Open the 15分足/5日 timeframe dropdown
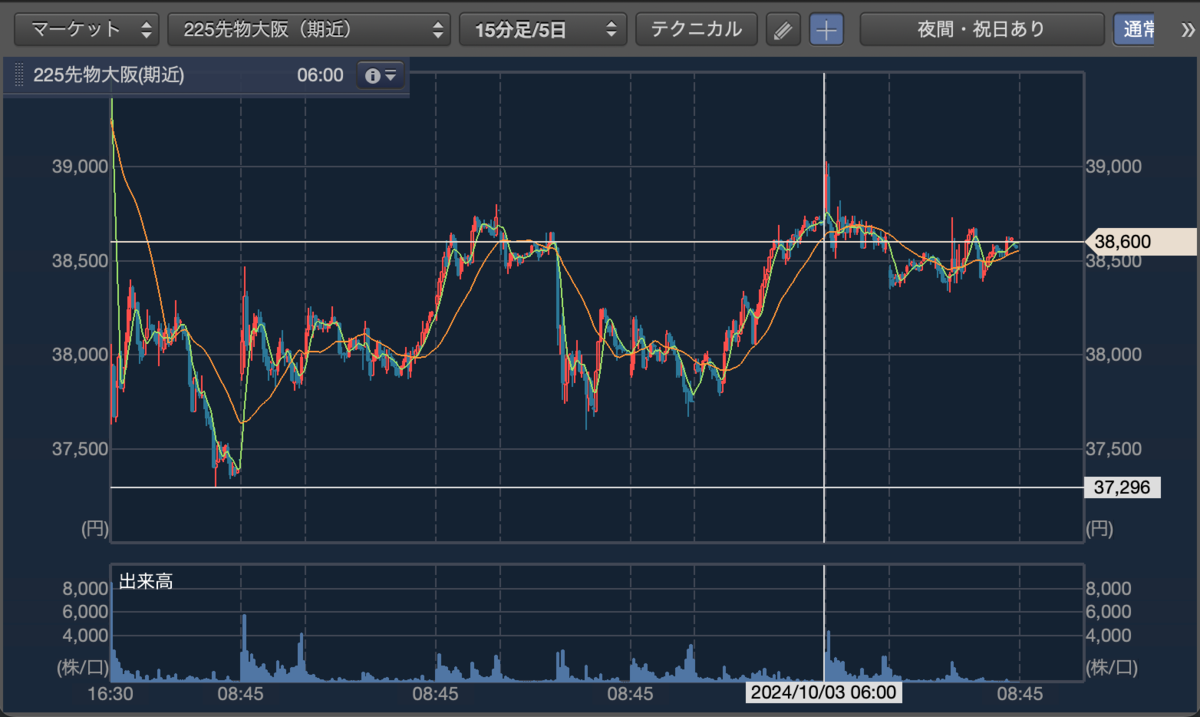Viewport: 1200px width, 717px height. [x=543, y=29]
